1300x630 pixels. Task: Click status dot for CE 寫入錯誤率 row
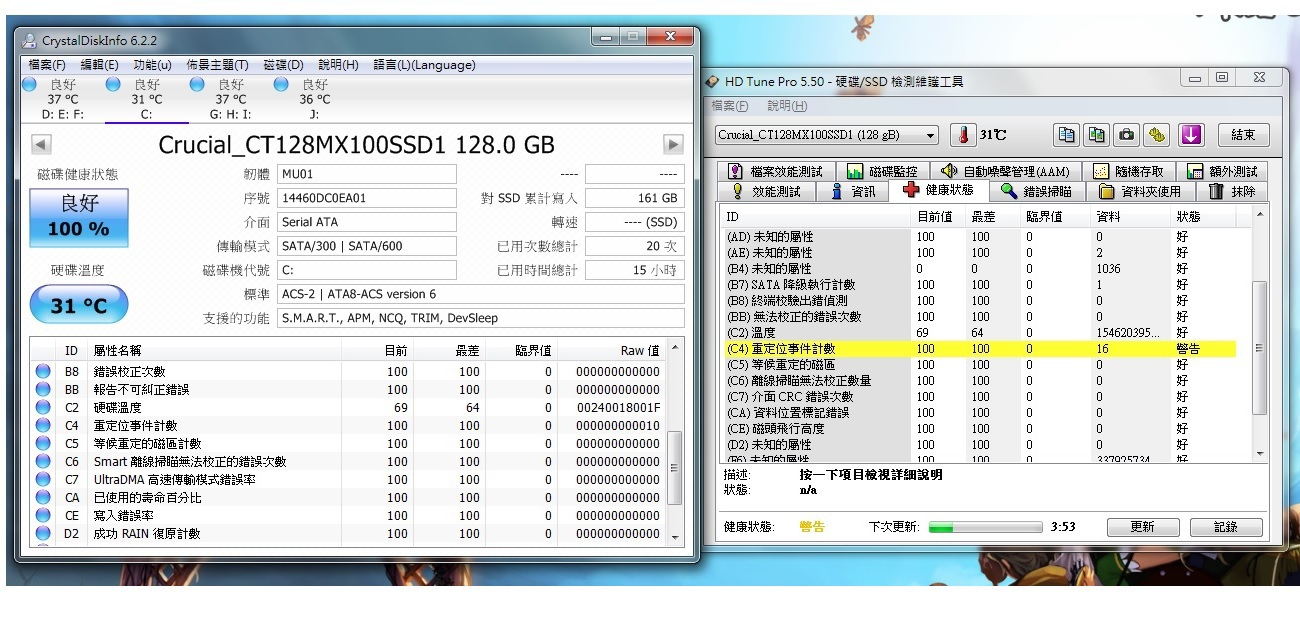[x=43, y=516]
